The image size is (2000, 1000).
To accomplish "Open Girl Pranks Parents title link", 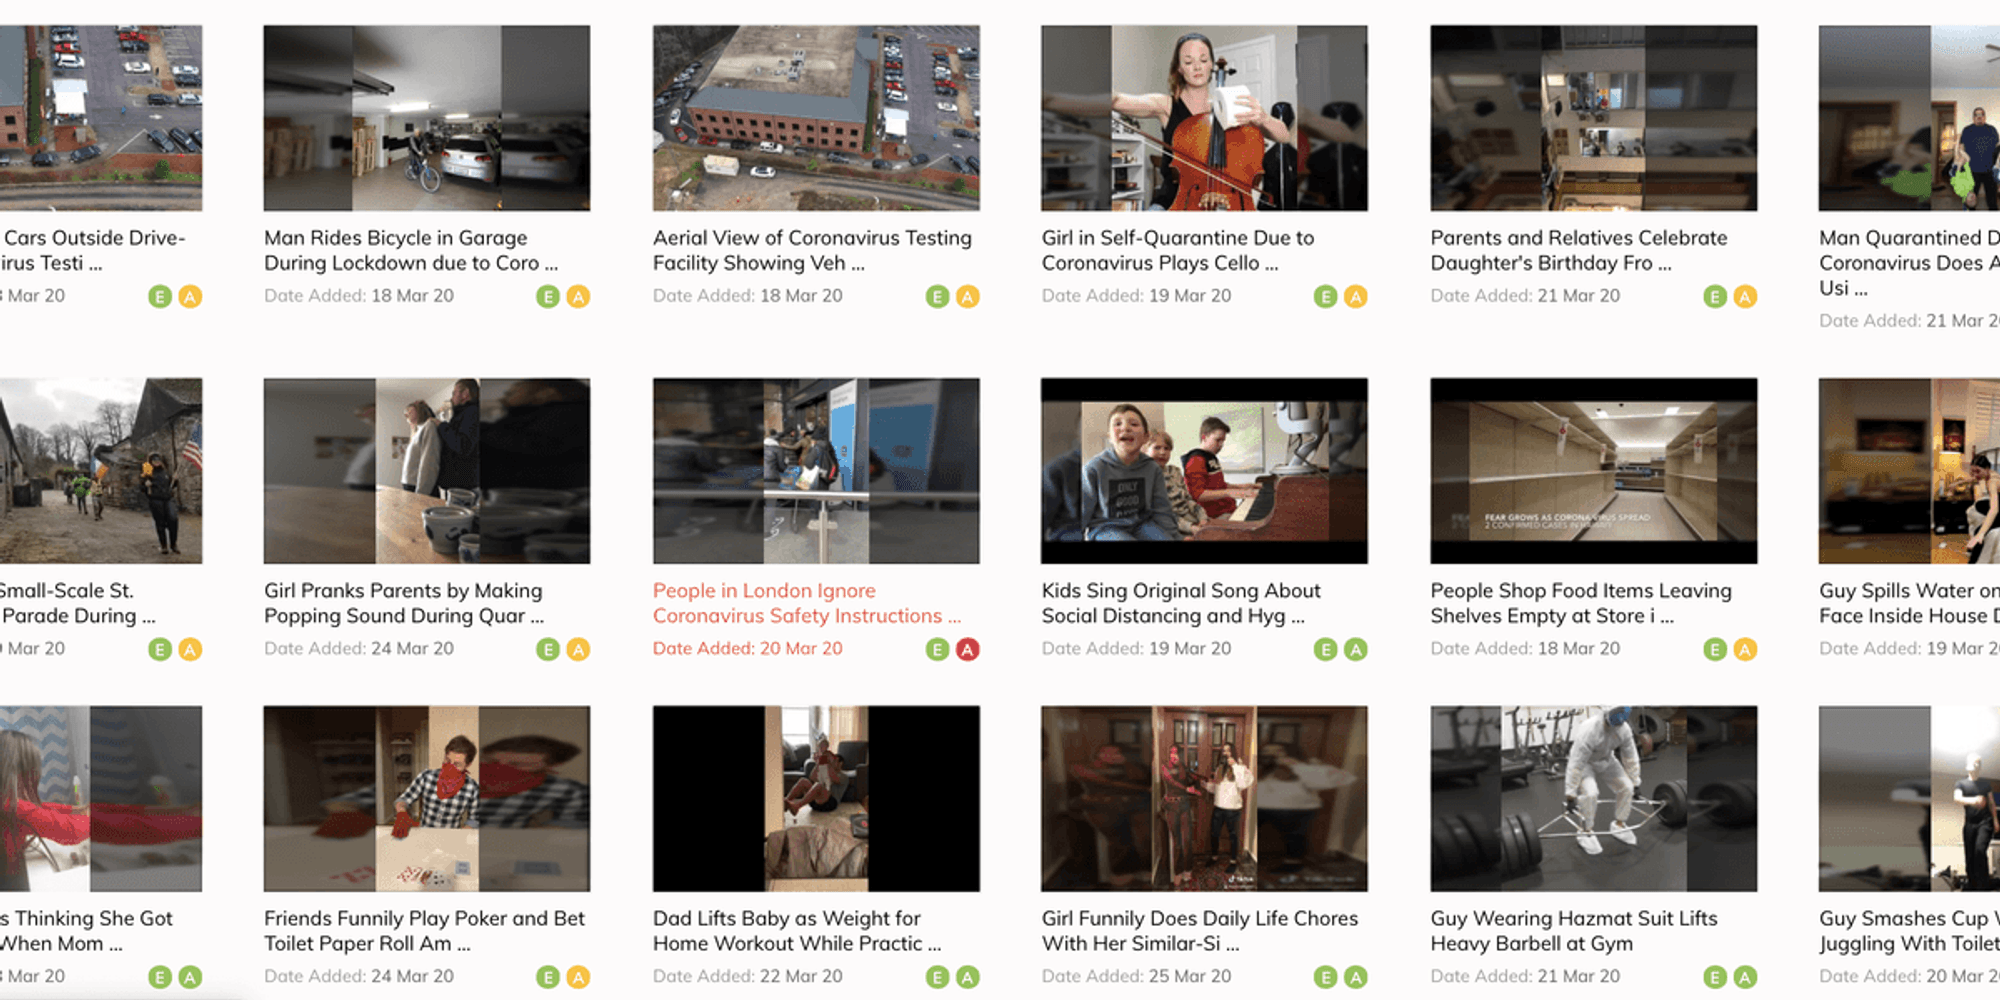I will [403, 603].
